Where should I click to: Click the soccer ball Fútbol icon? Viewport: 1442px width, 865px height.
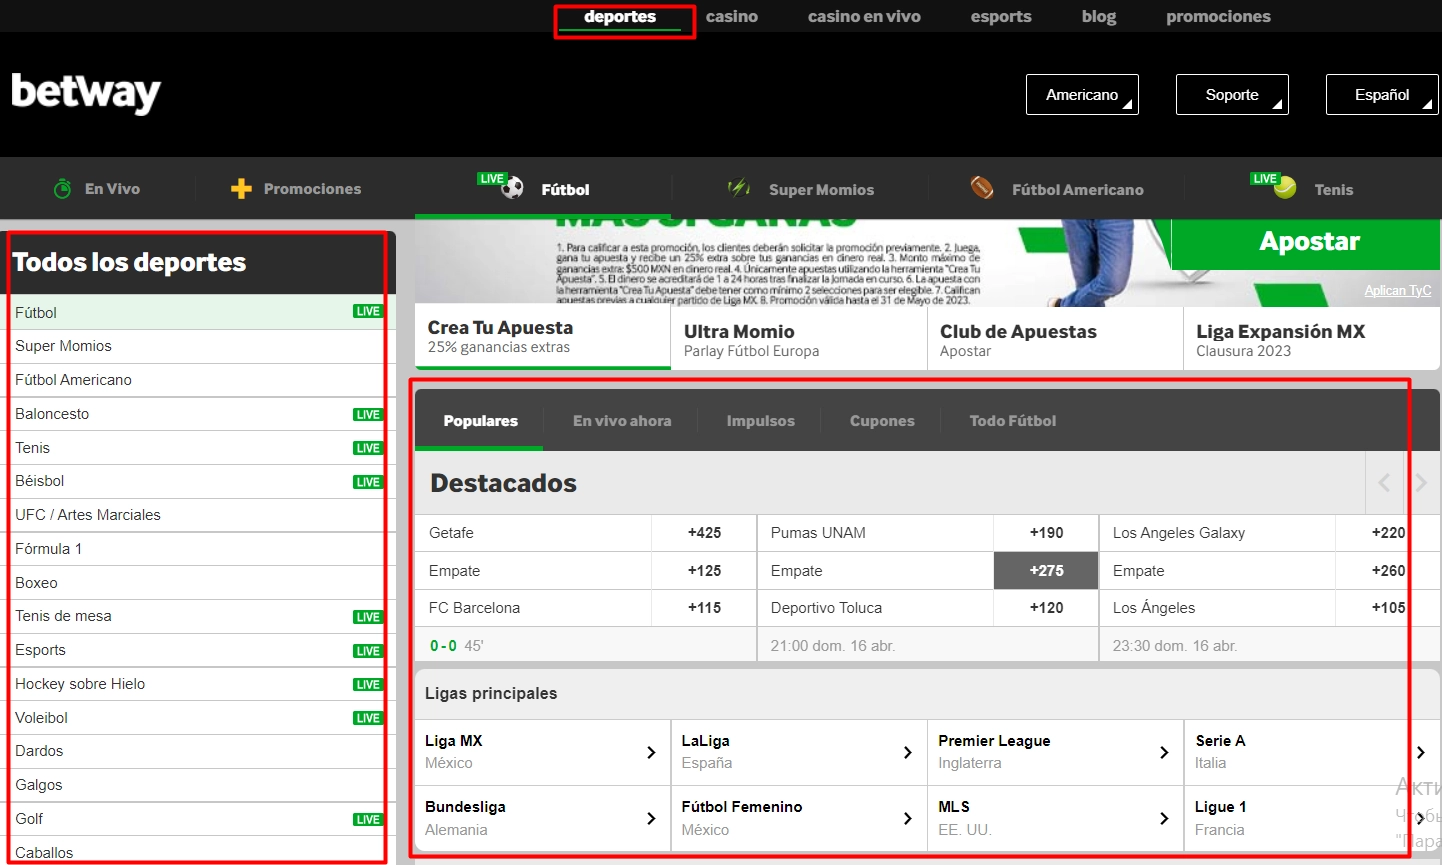coord(512,187)
